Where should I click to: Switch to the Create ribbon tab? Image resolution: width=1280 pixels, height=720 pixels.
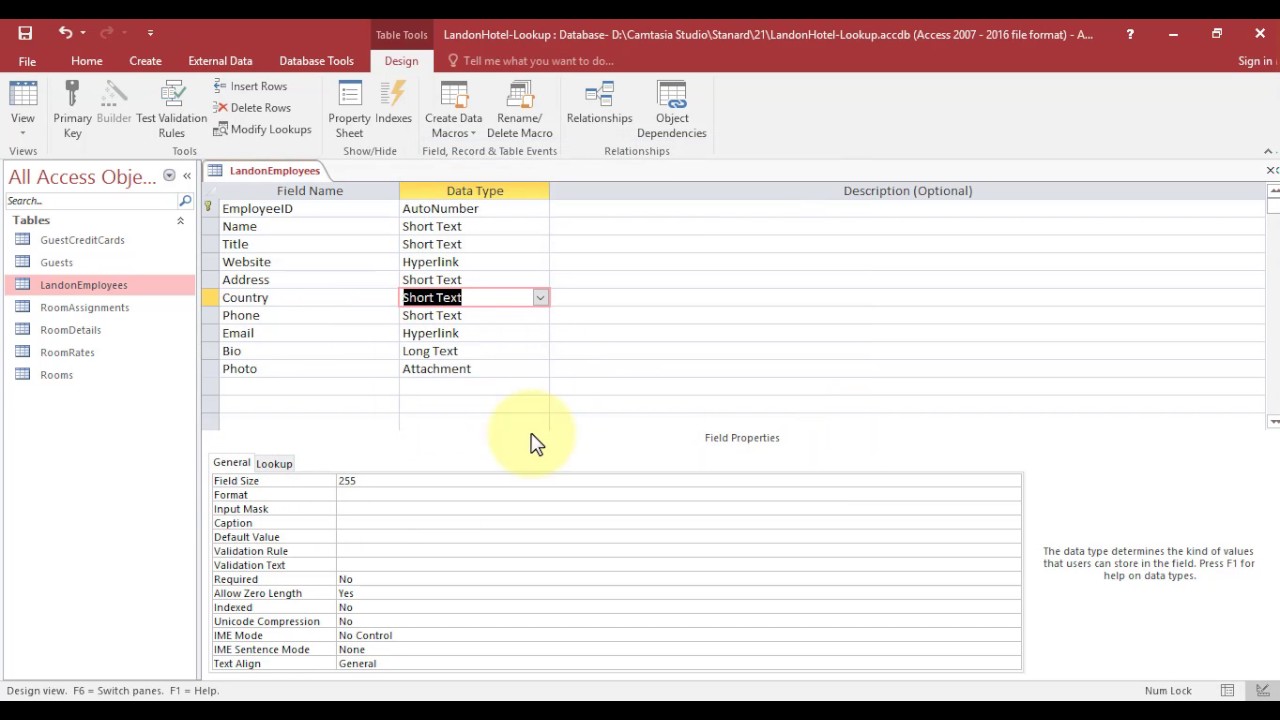(145, 61)
